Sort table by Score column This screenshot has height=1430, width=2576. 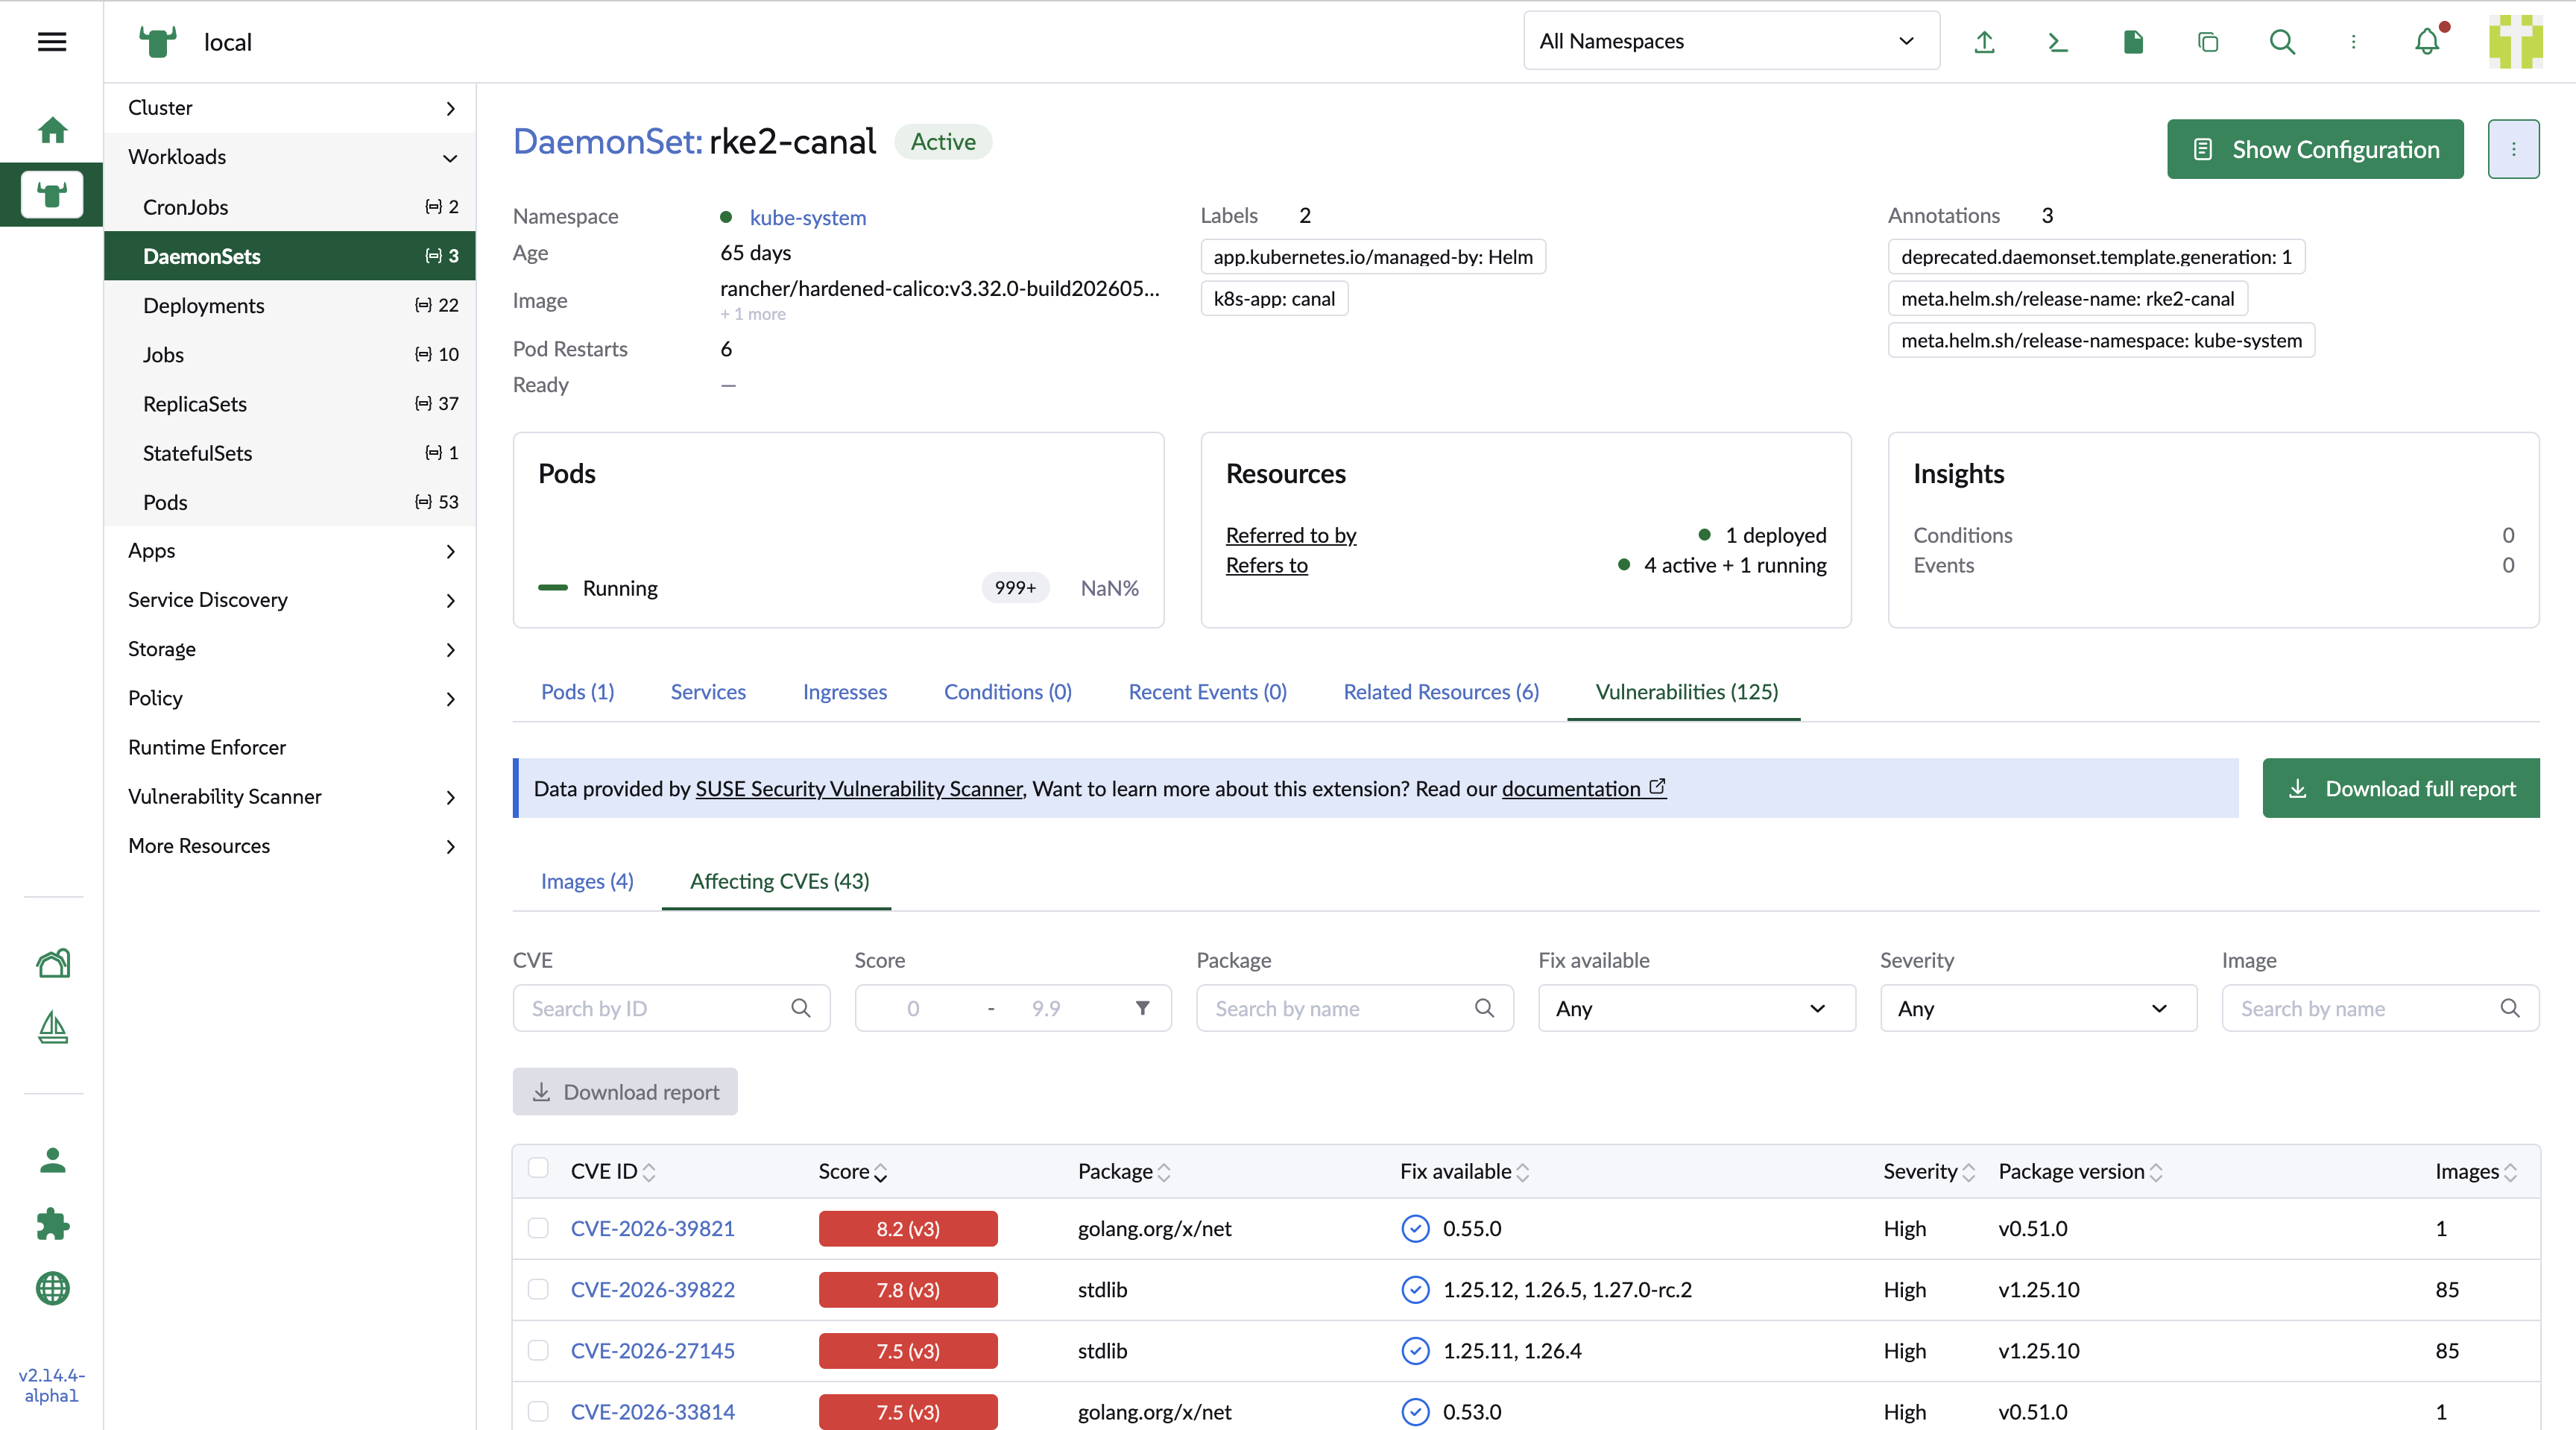click(x=853, y=1171)
